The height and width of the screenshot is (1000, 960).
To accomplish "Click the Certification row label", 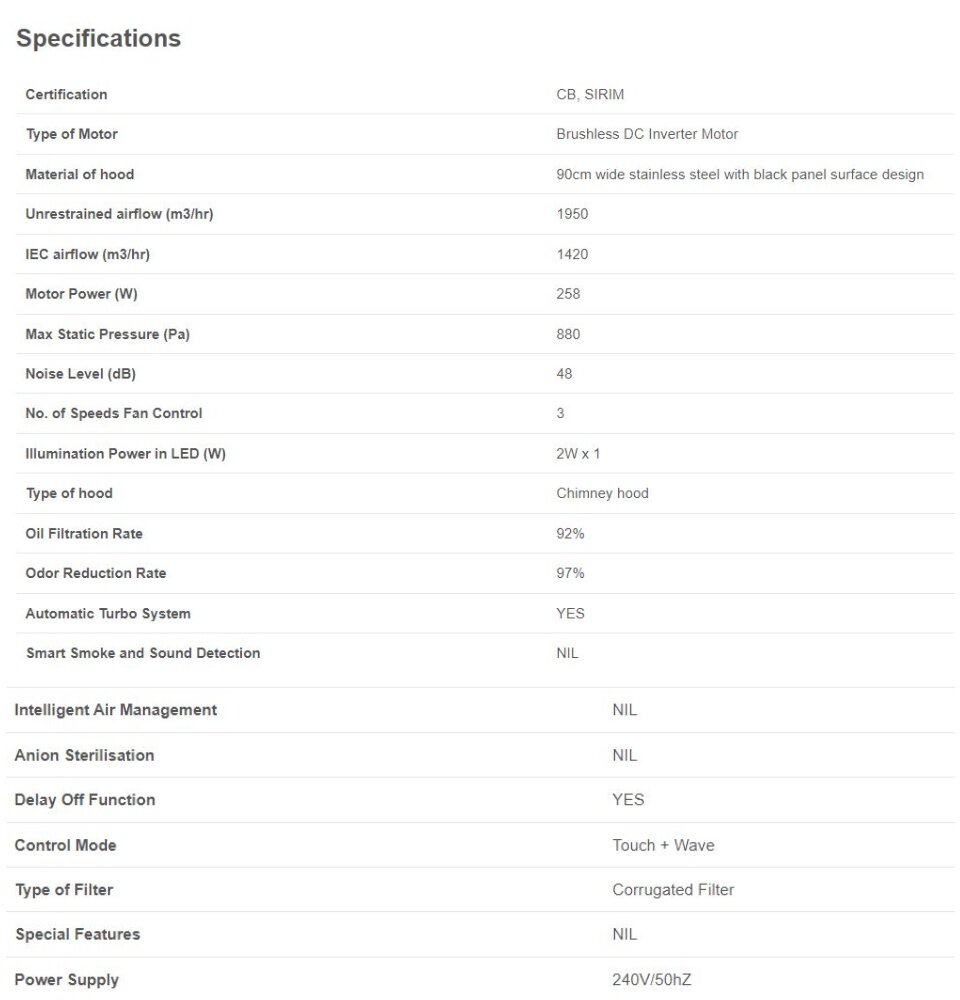I will [66, 94].
